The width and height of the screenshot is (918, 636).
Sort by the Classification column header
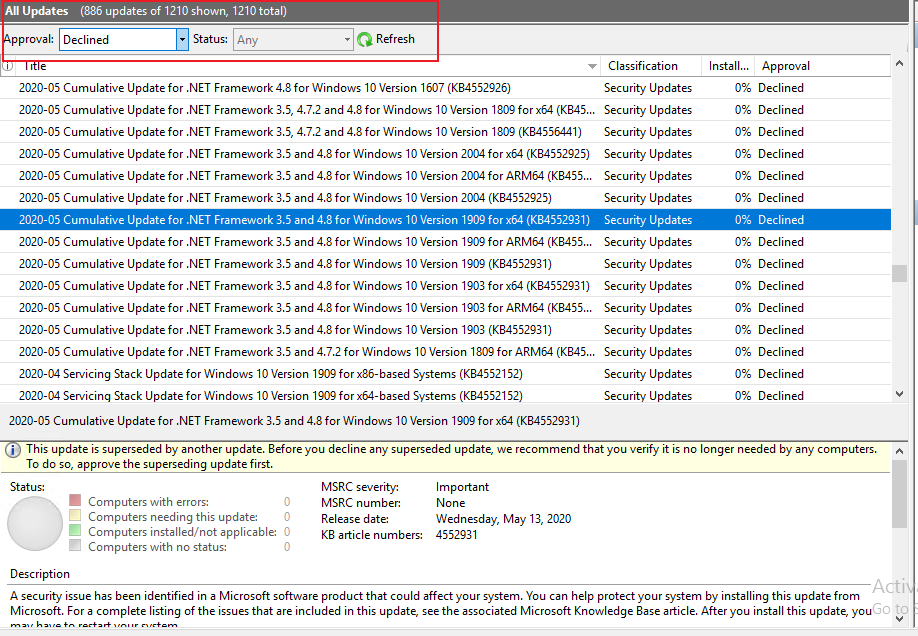click(651, 66)
